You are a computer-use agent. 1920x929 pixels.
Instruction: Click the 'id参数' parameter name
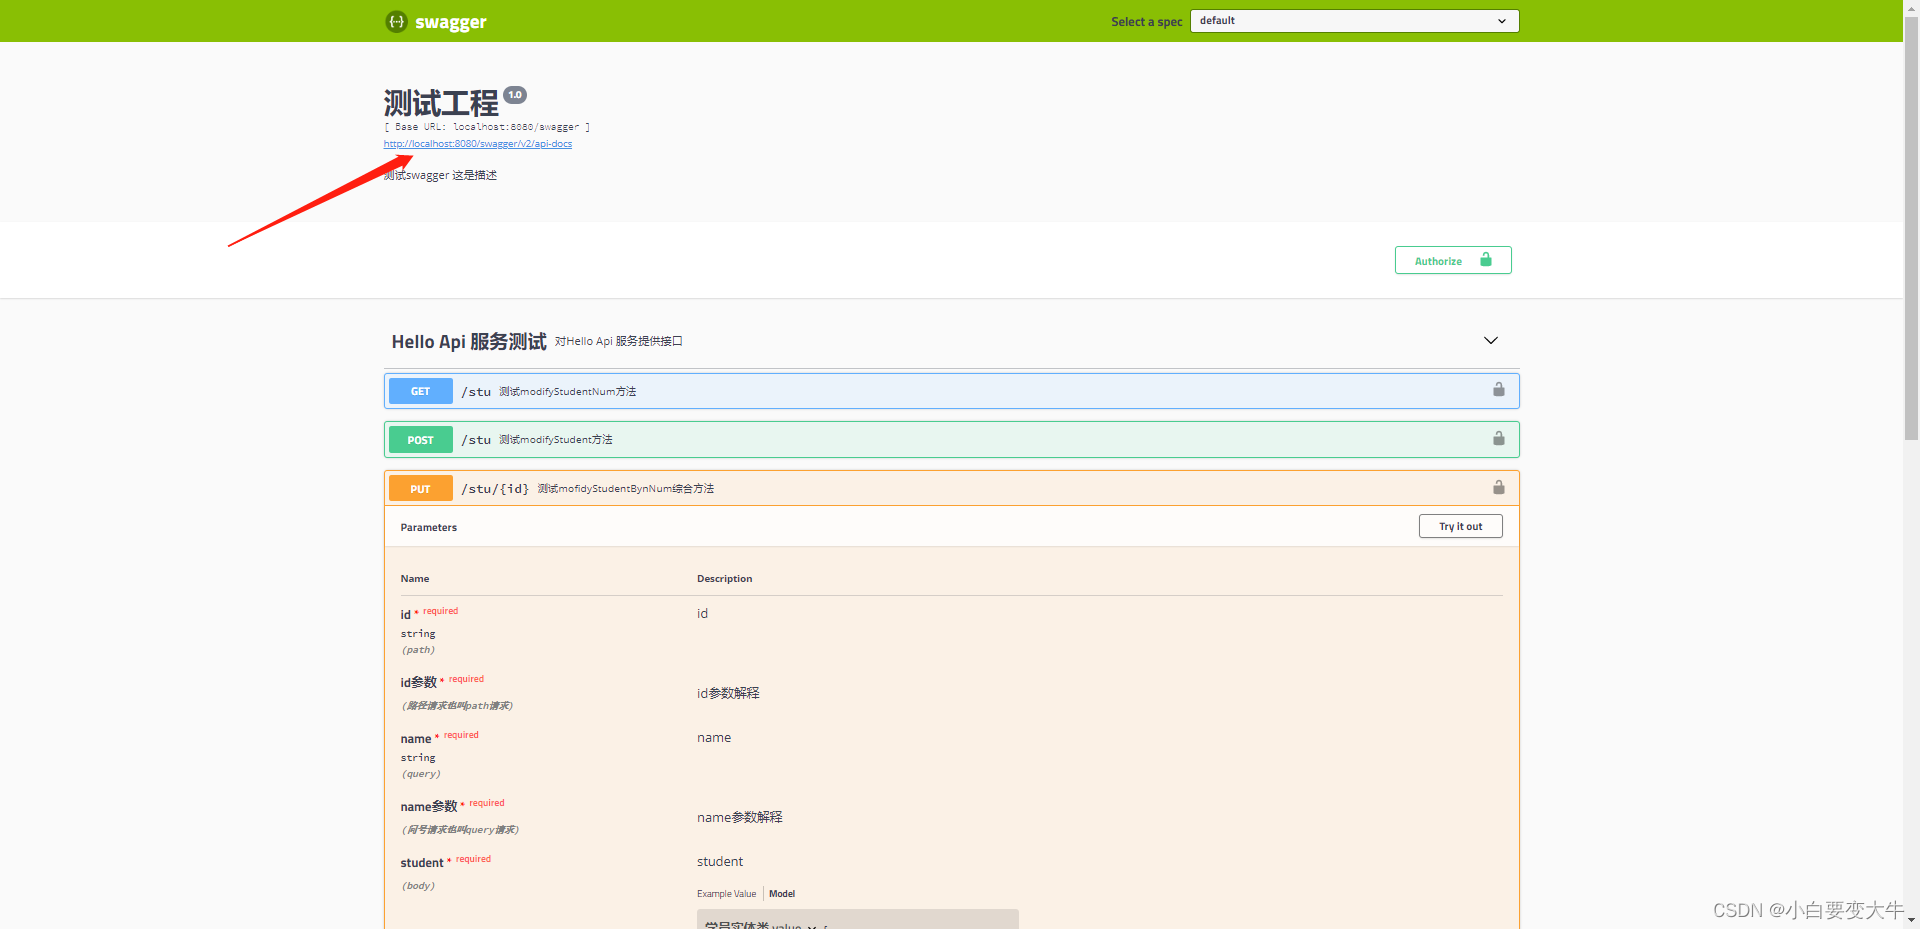pos(419,682)
